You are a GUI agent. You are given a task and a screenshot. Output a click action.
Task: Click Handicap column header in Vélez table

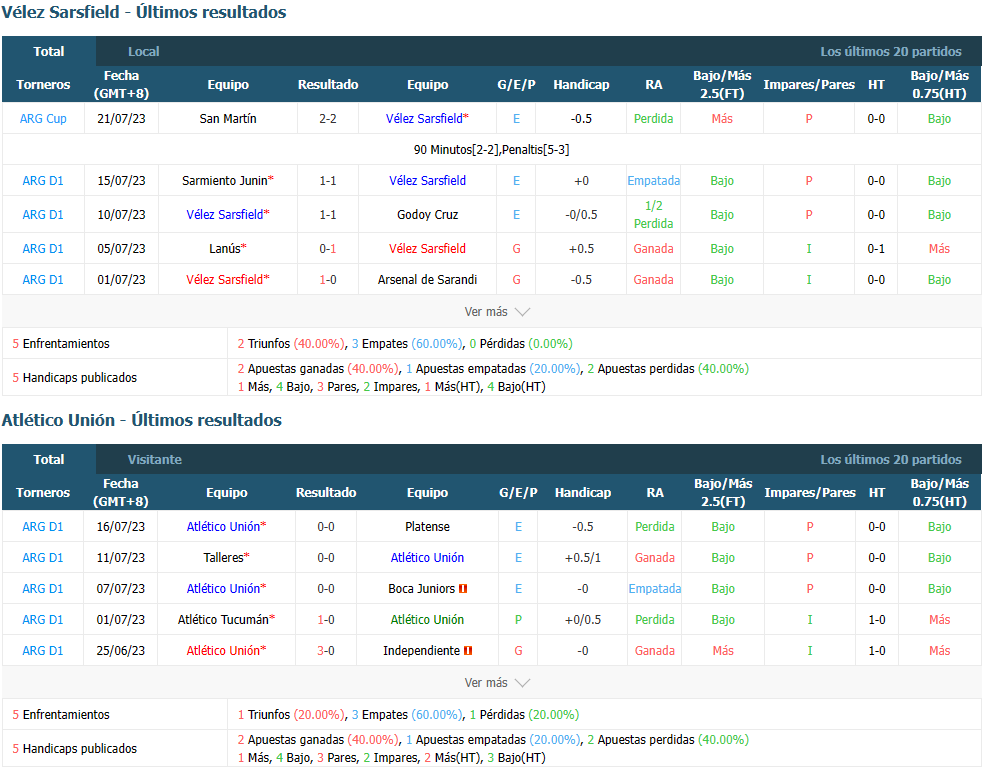(581, 84)
